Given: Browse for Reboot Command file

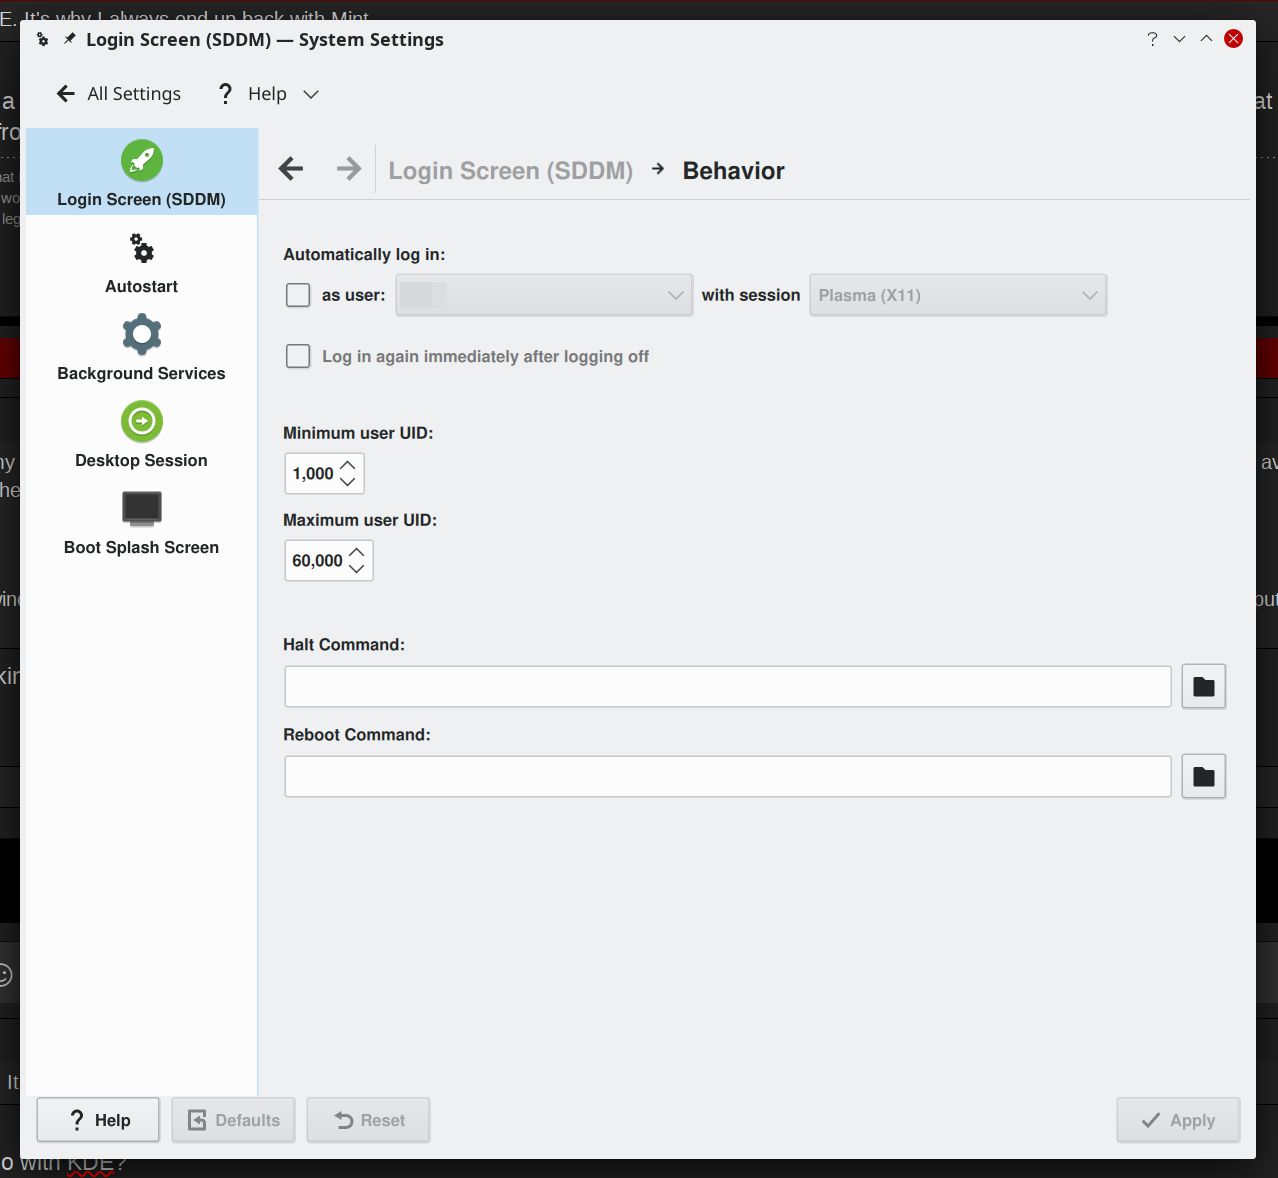Looking at the screenshot, I should 1204,776.
